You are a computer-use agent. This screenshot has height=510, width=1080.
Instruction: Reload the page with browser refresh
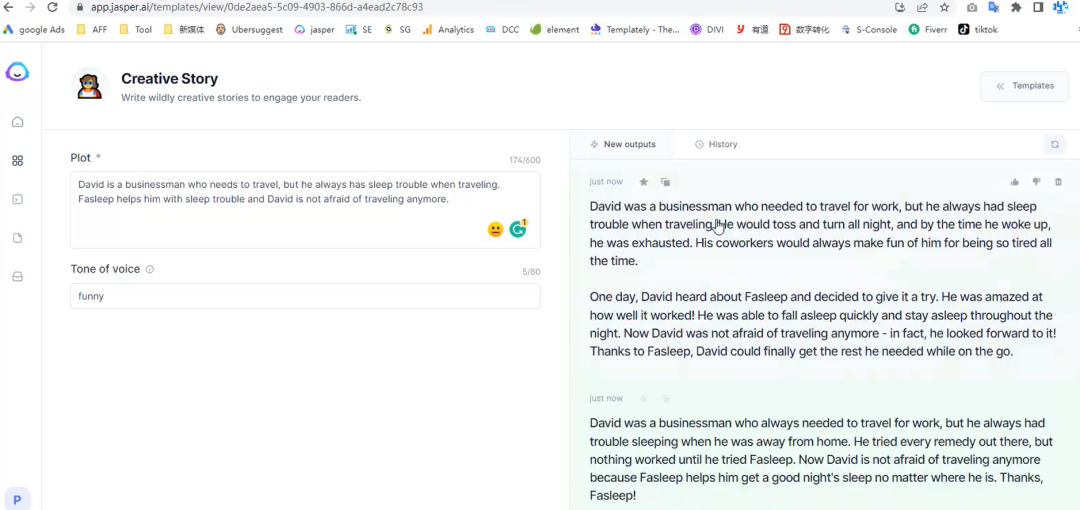tap(52, 7)
